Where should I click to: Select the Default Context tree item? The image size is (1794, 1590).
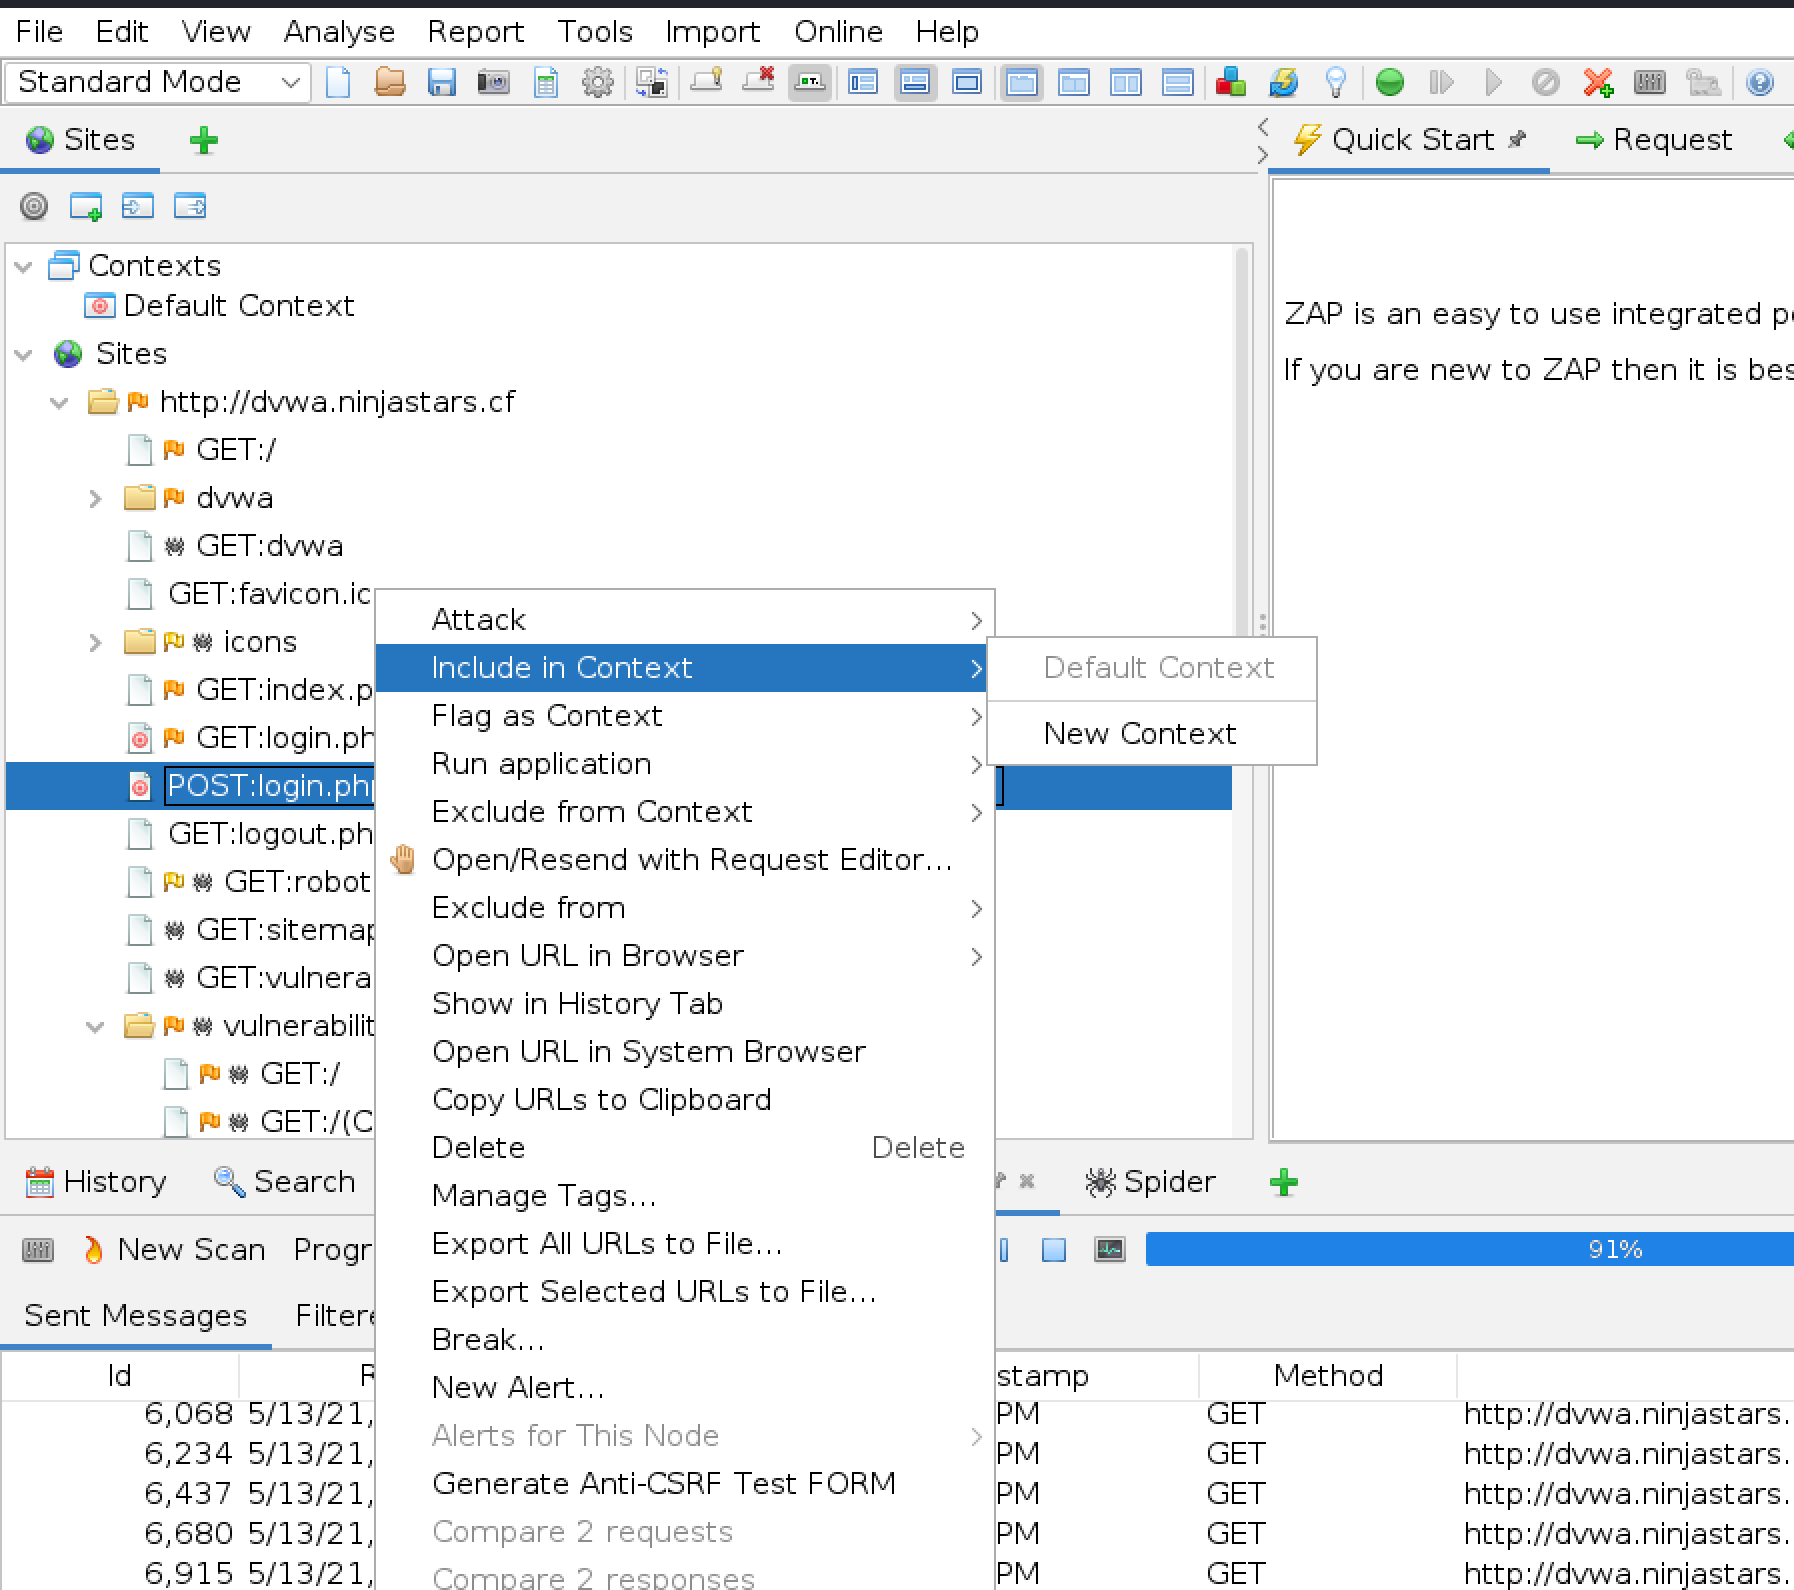tap(238, 306)
